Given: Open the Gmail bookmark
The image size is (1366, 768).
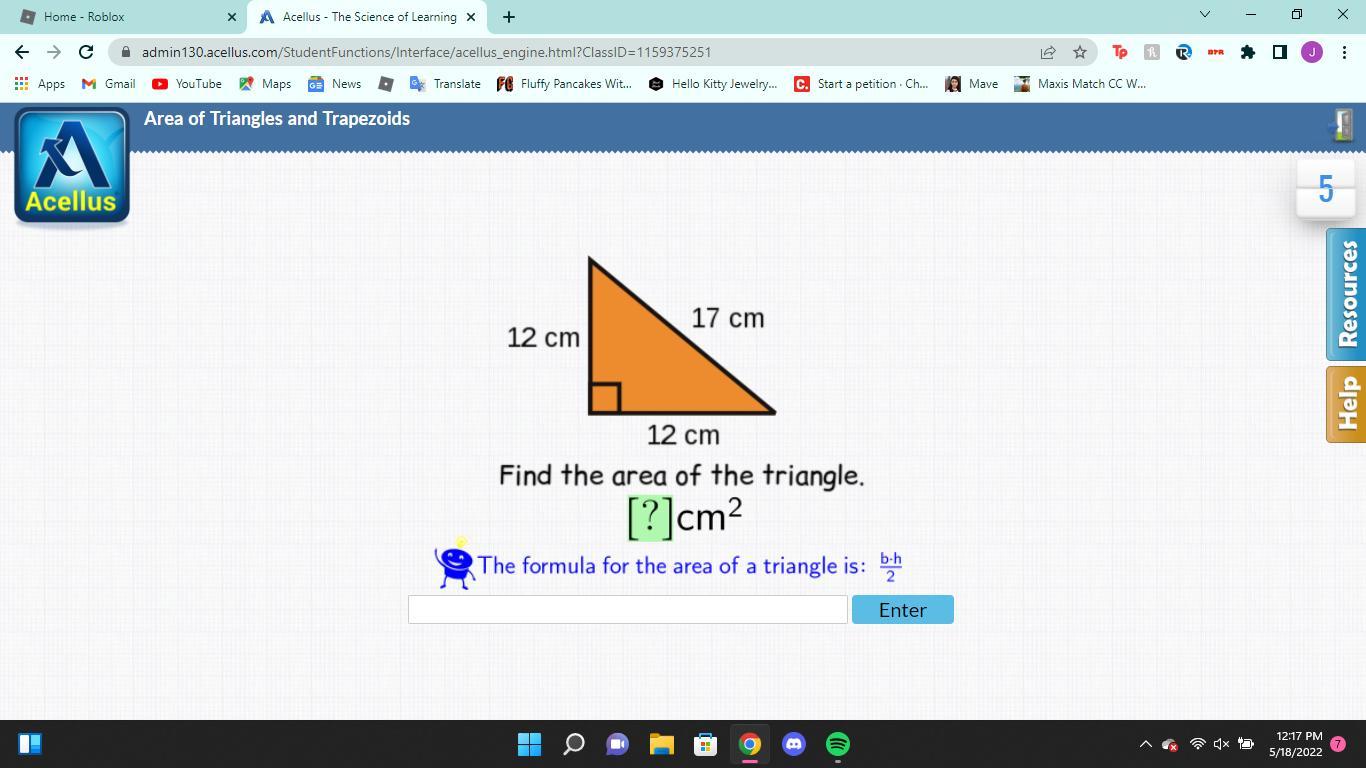Looking at the screenshot, I should point(108,84).
